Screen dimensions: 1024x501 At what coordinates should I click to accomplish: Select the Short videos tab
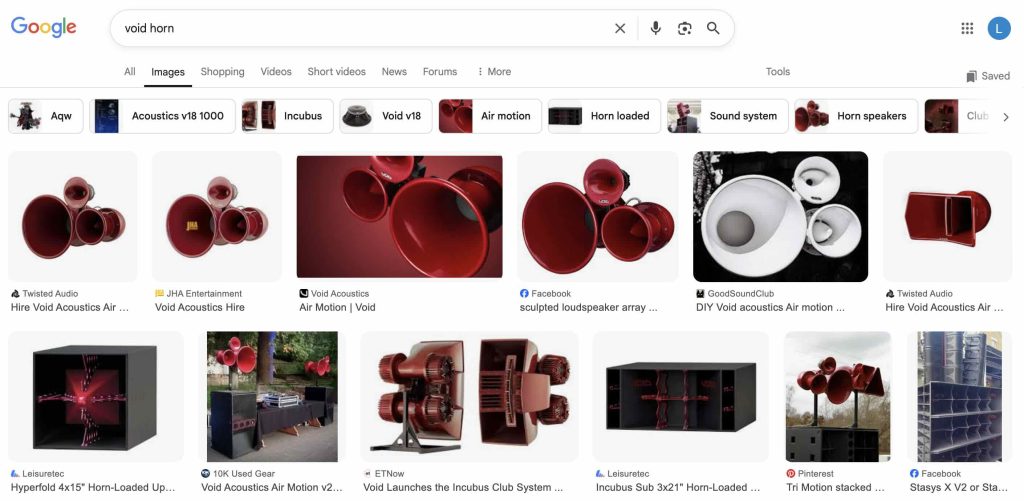[336, 72]
